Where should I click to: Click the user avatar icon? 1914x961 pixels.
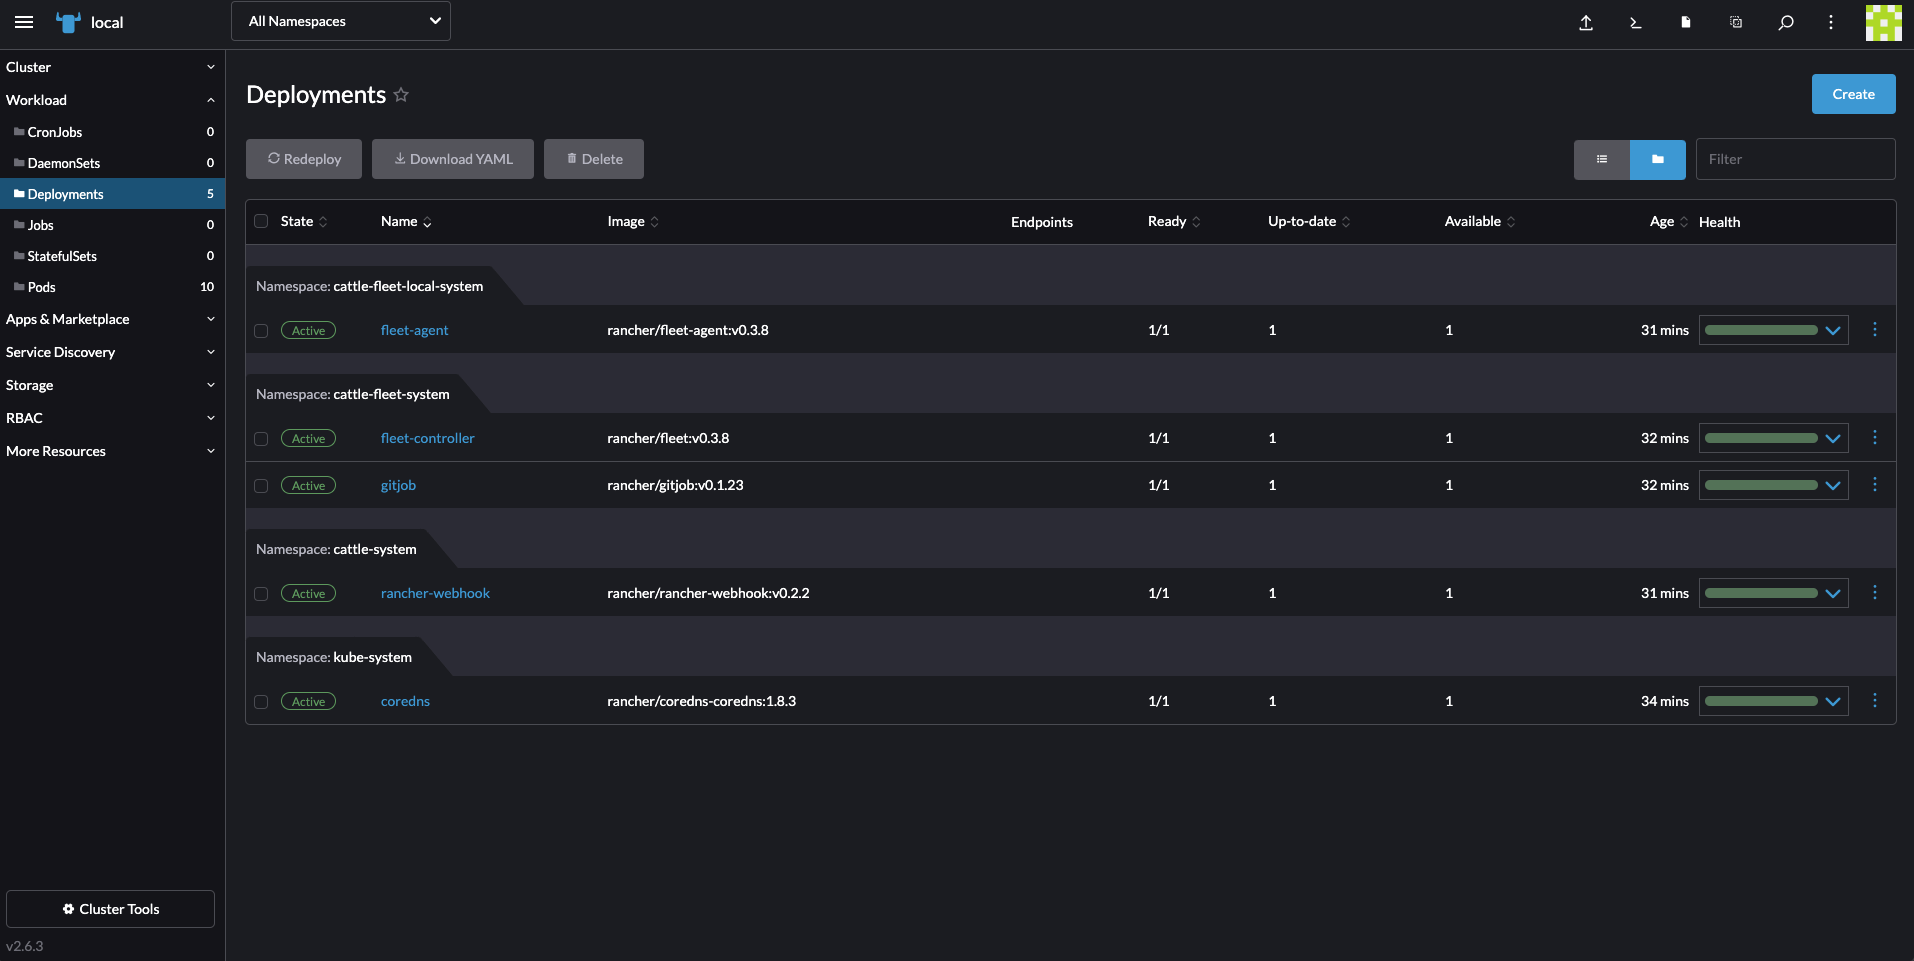[x=1883, y=22]
